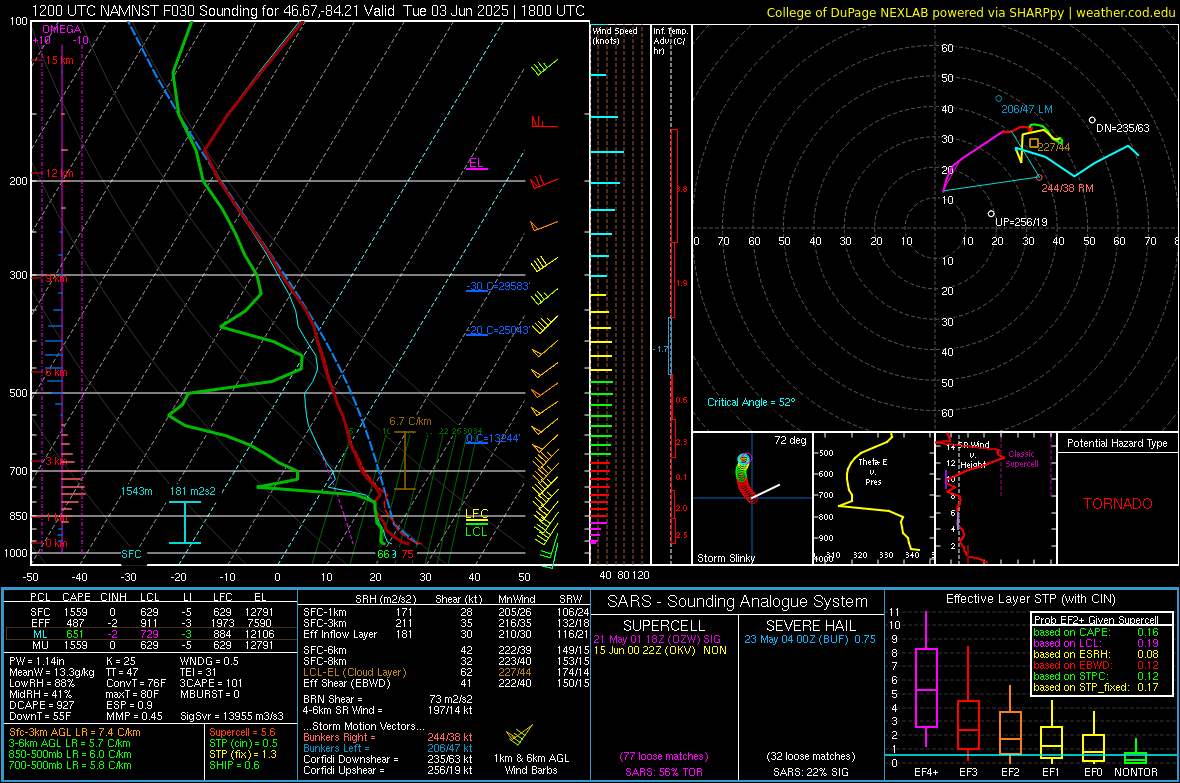Click the Bunkers right mover circle marker on hodograph
This screenshot has height=783, width=1180.
click(1039, 178)
